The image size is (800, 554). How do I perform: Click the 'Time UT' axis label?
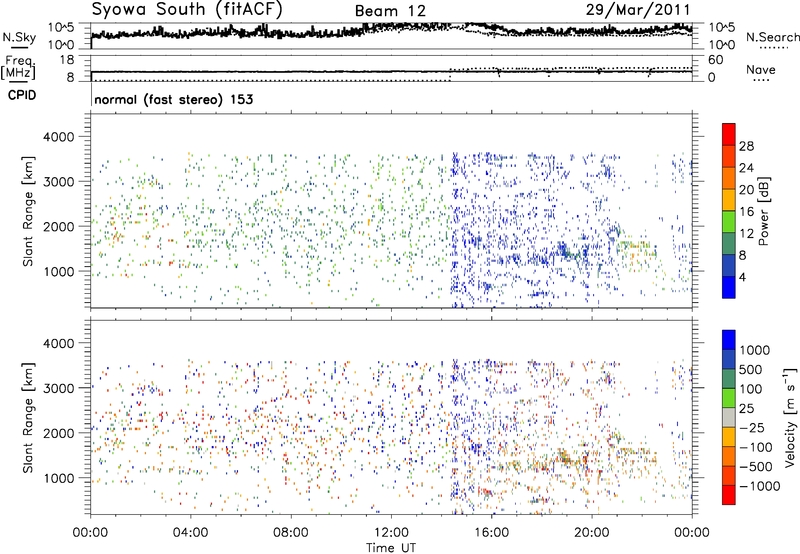[x=391, y=548]
